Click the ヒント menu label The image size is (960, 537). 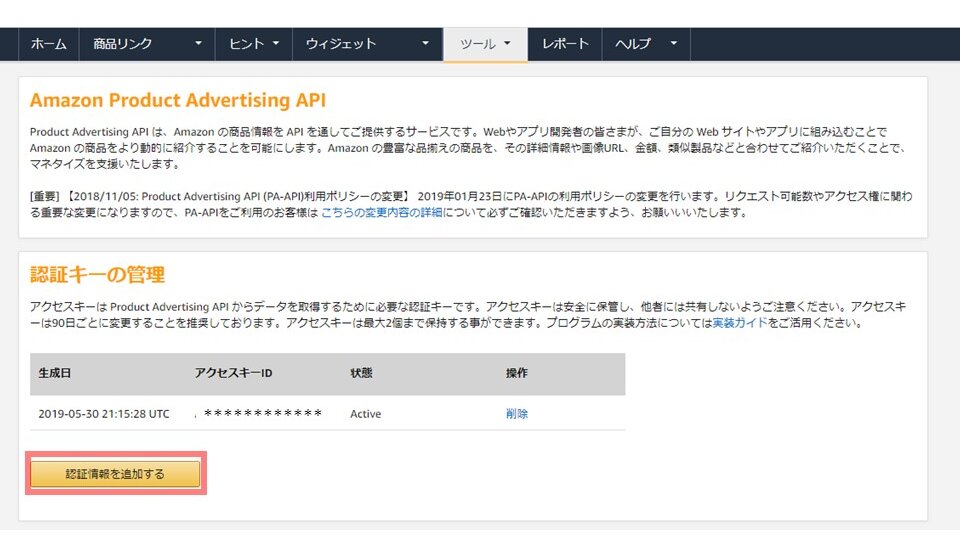(246, 44)
